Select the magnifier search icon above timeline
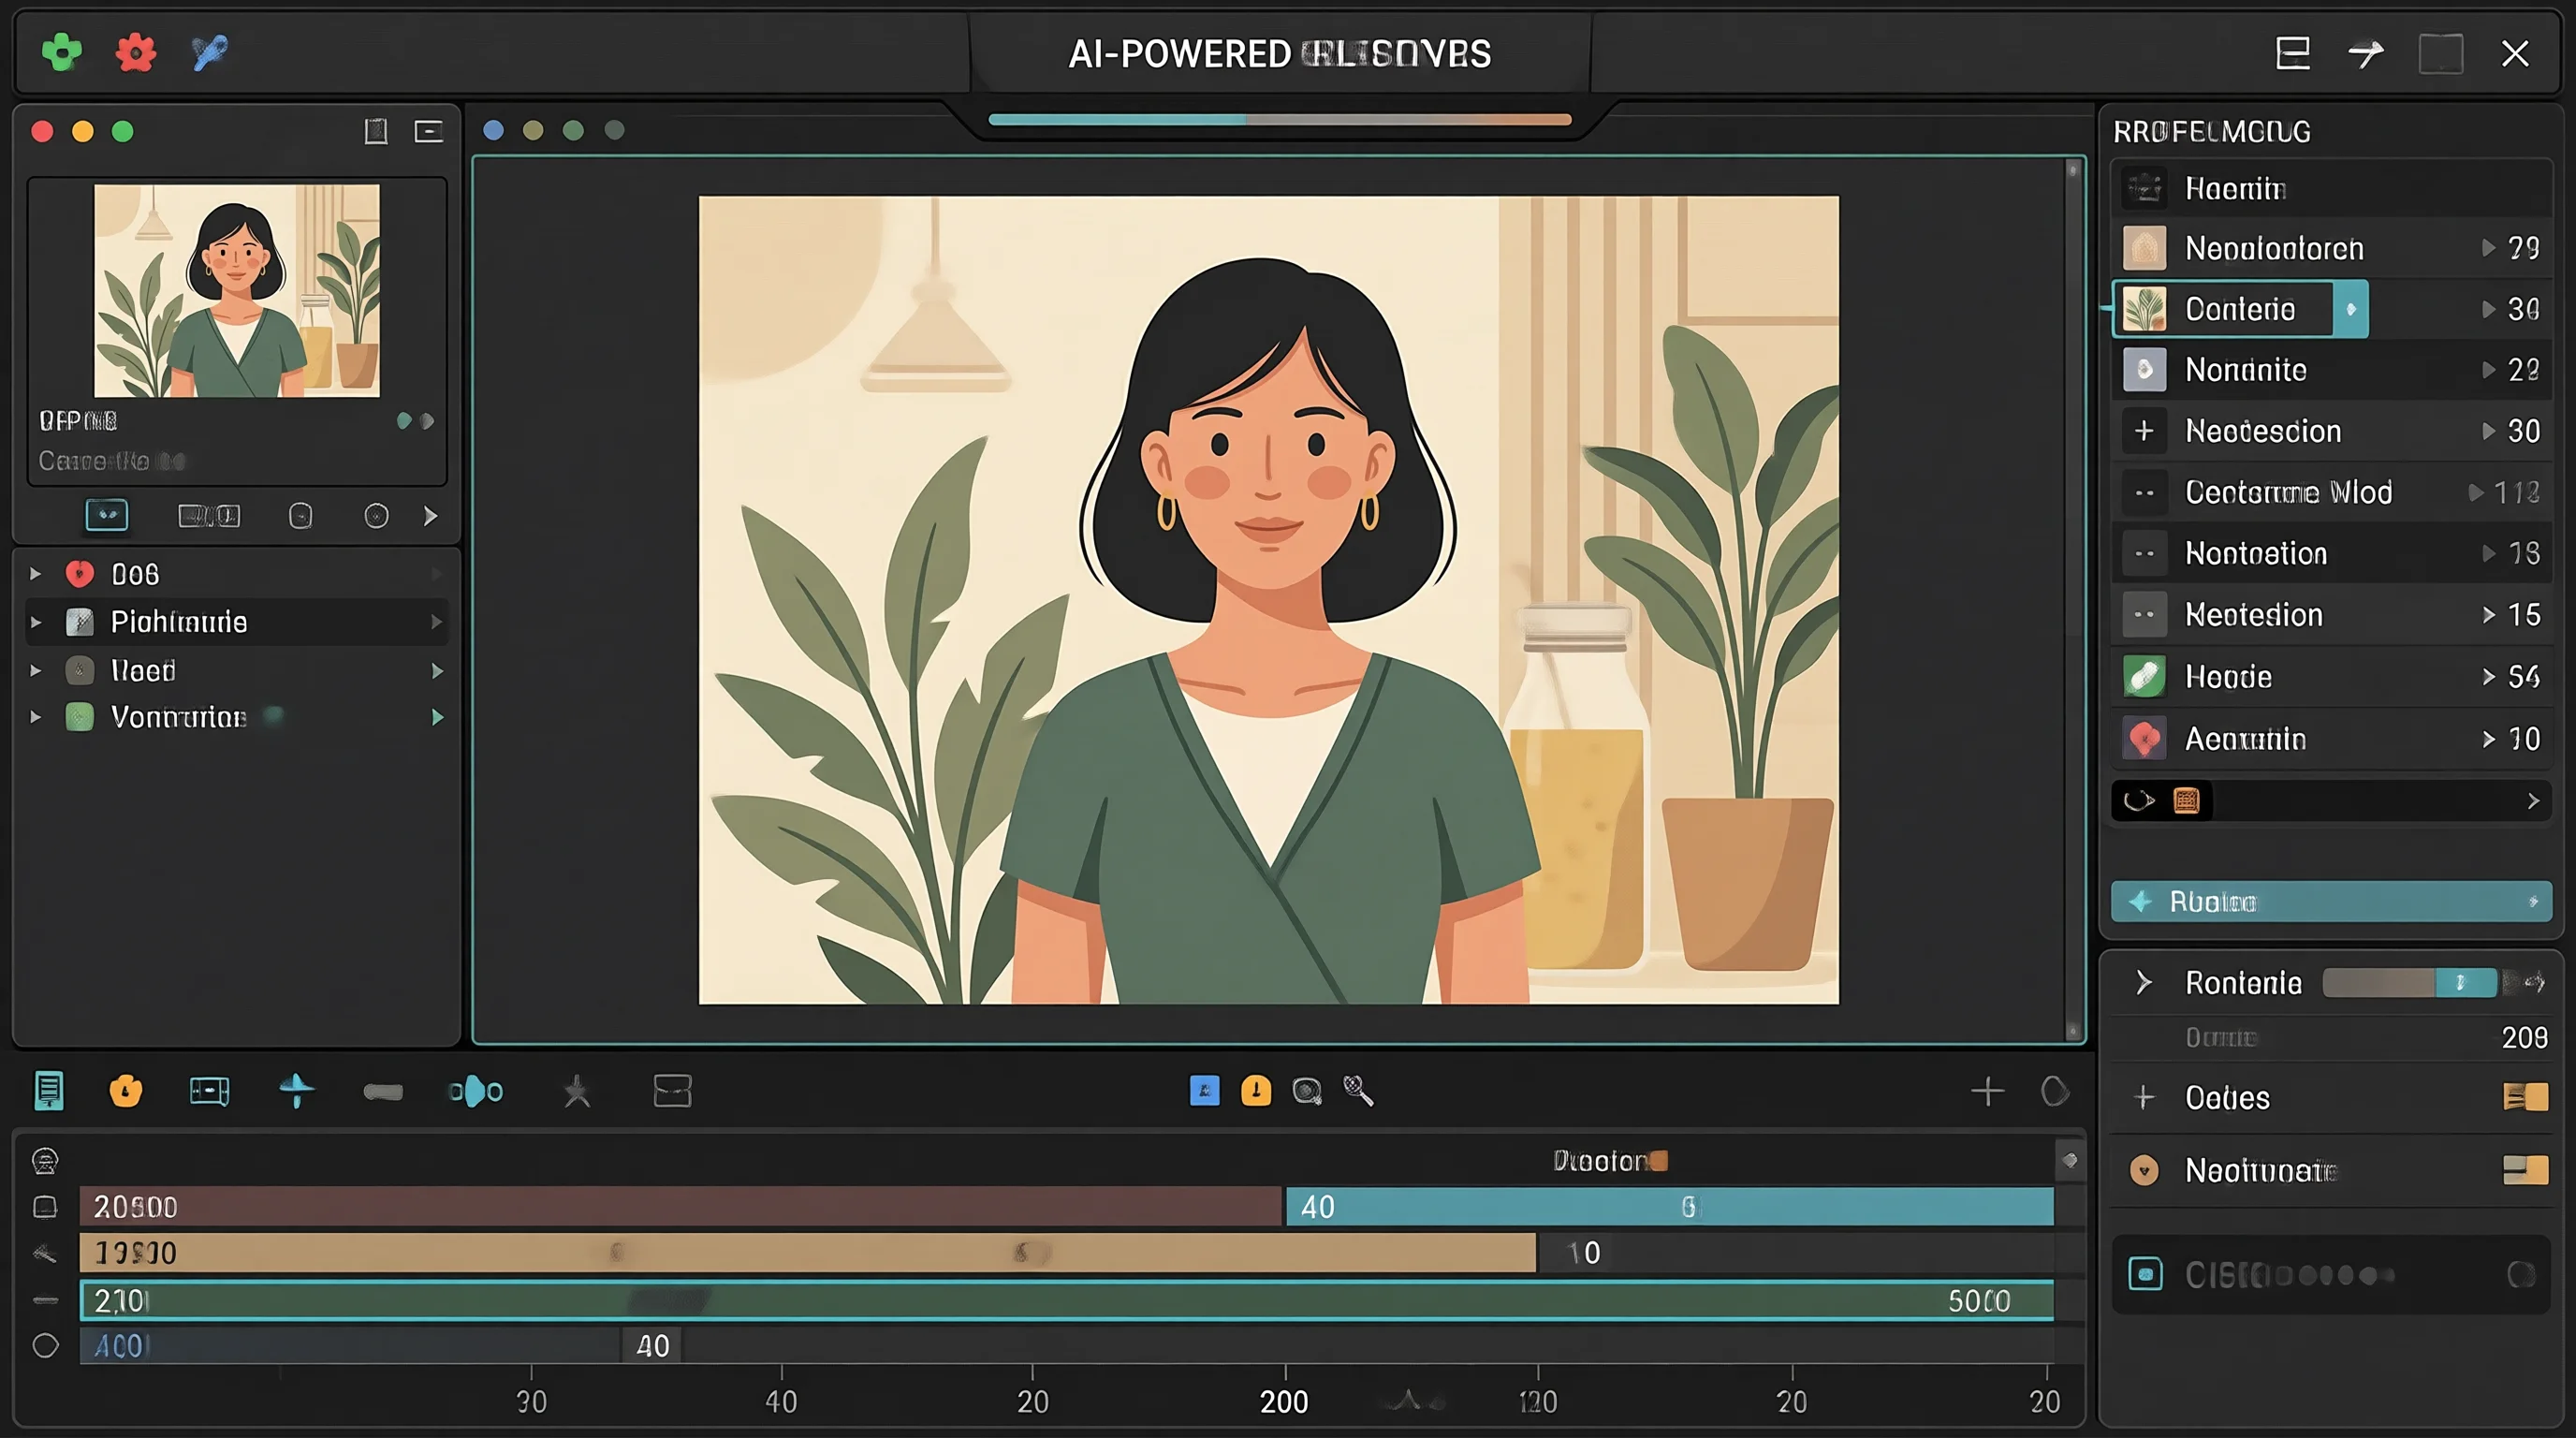The image size is (2576, 1438). (x=1358, y=1090)
